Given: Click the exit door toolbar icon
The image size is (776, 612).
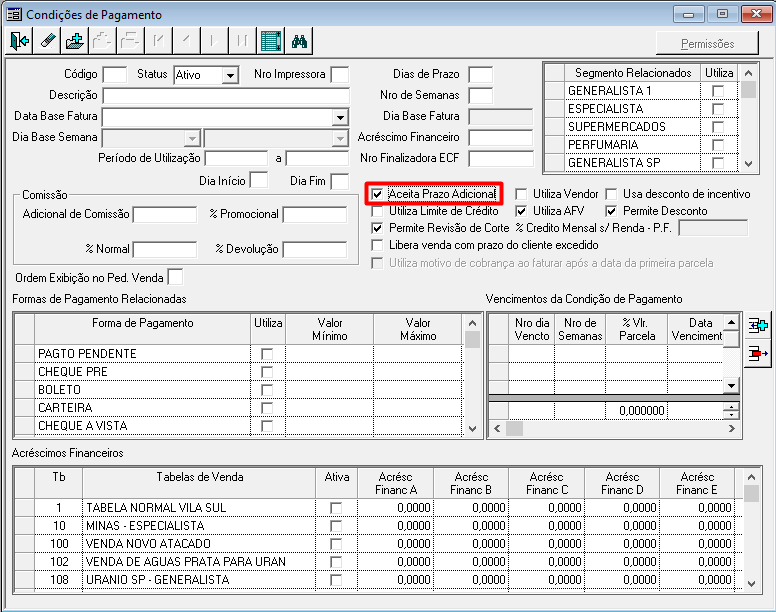Looking at the screenshot, I should click(19, 41).
